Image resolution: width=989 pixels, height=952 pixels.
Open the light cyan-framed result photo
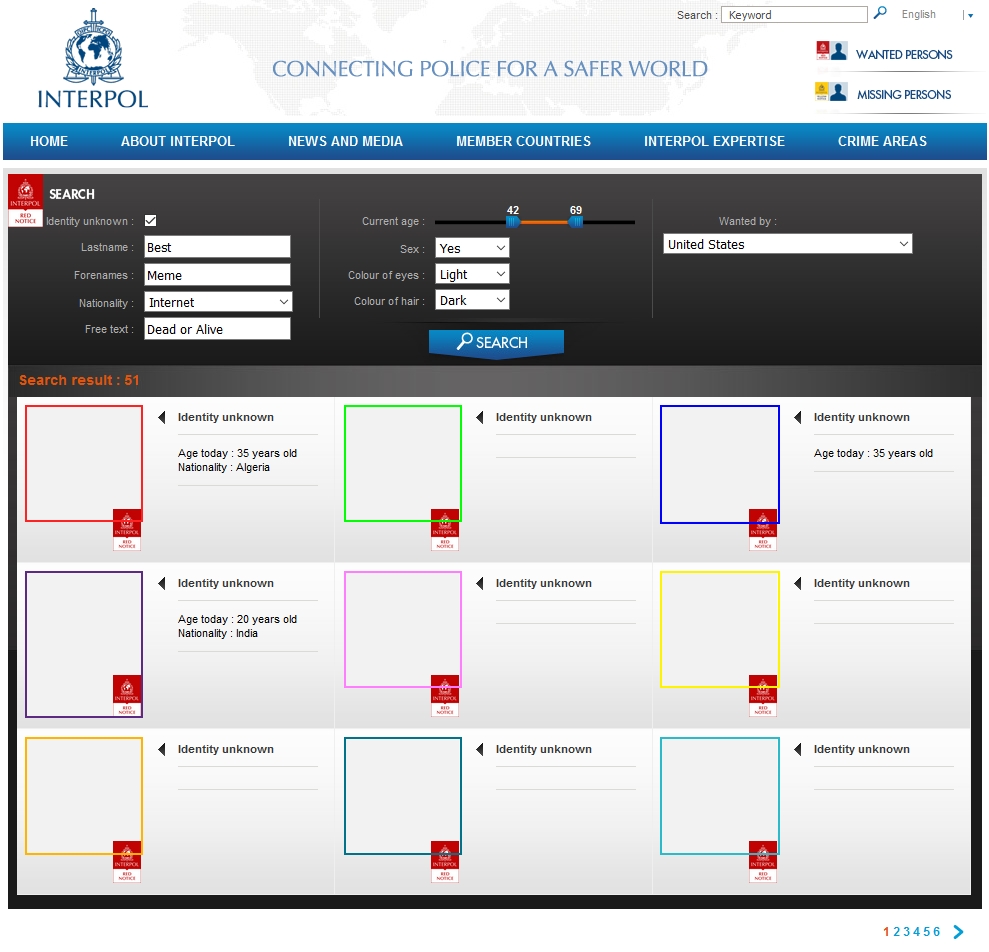pos(720,796)
